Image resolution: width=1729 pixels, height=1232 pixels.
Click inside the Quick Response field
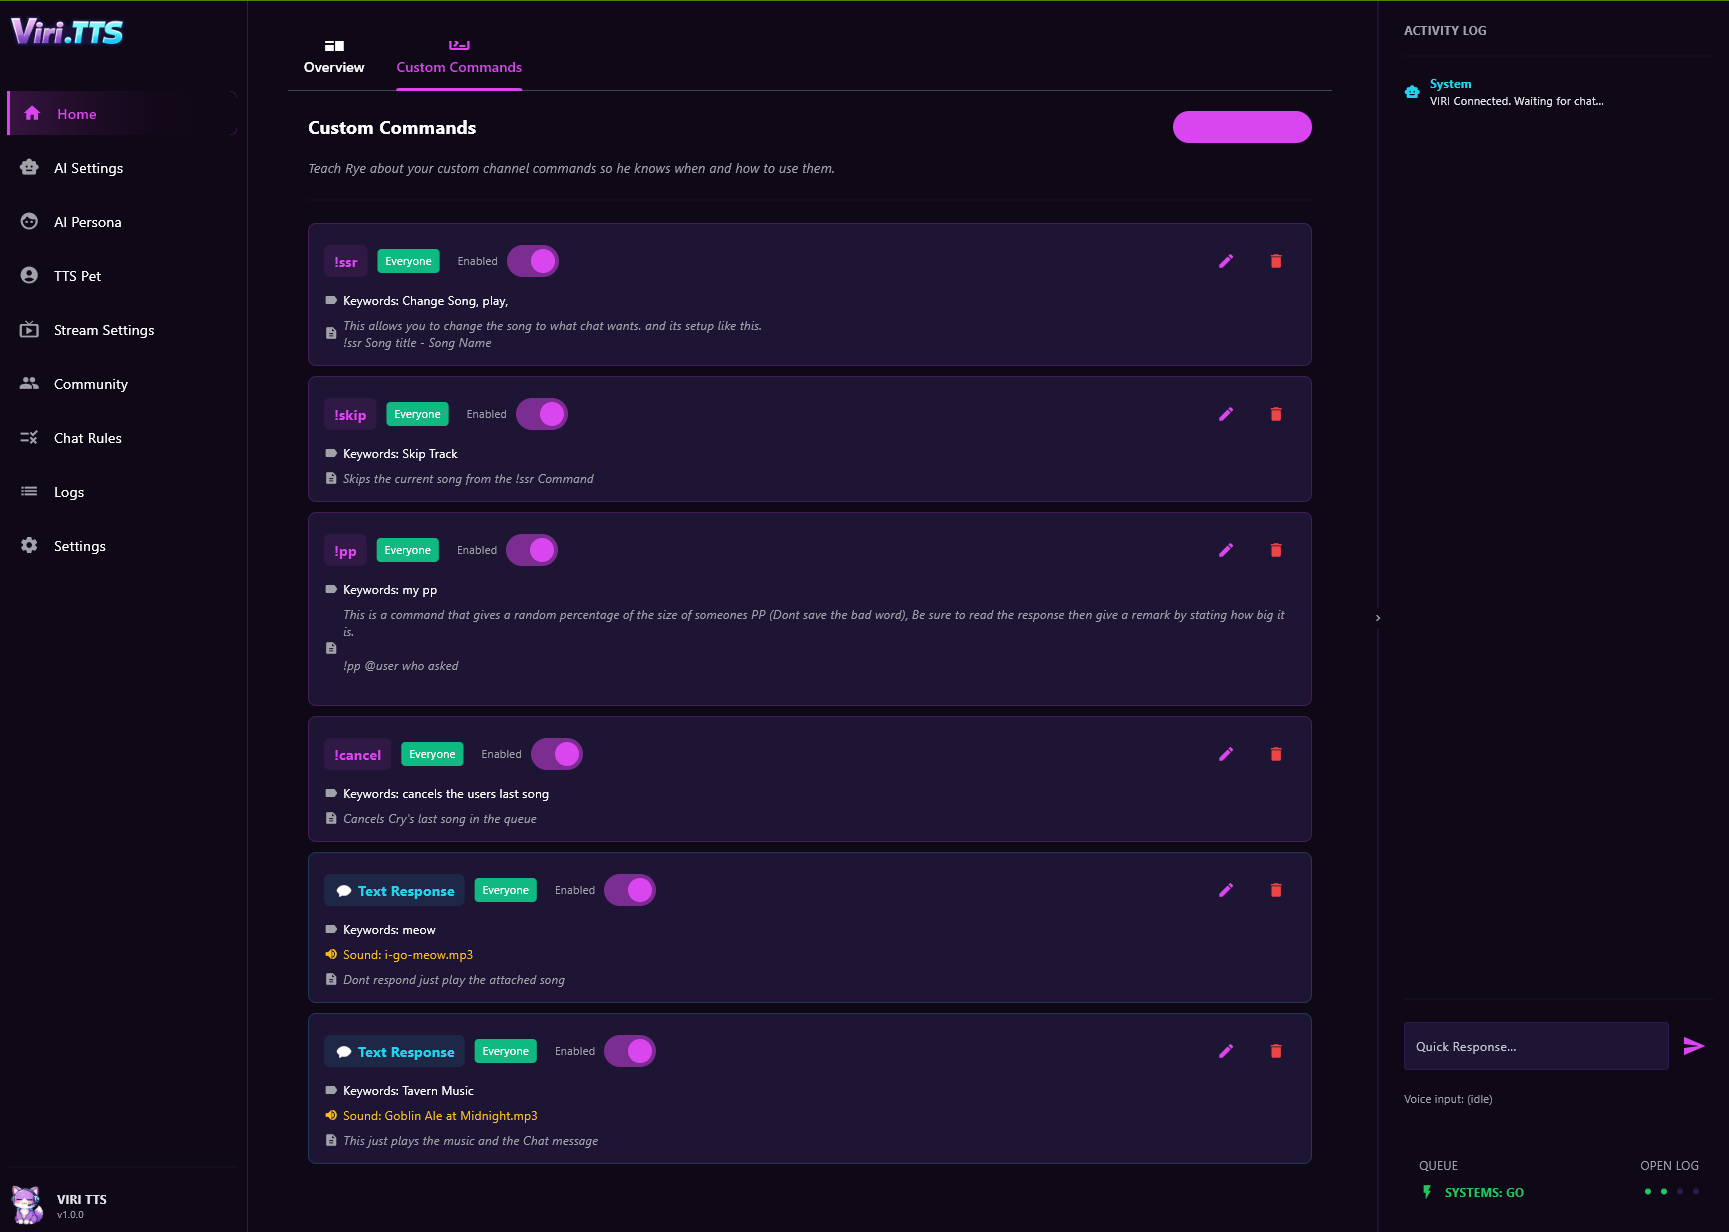(x=1535, y=1046)
